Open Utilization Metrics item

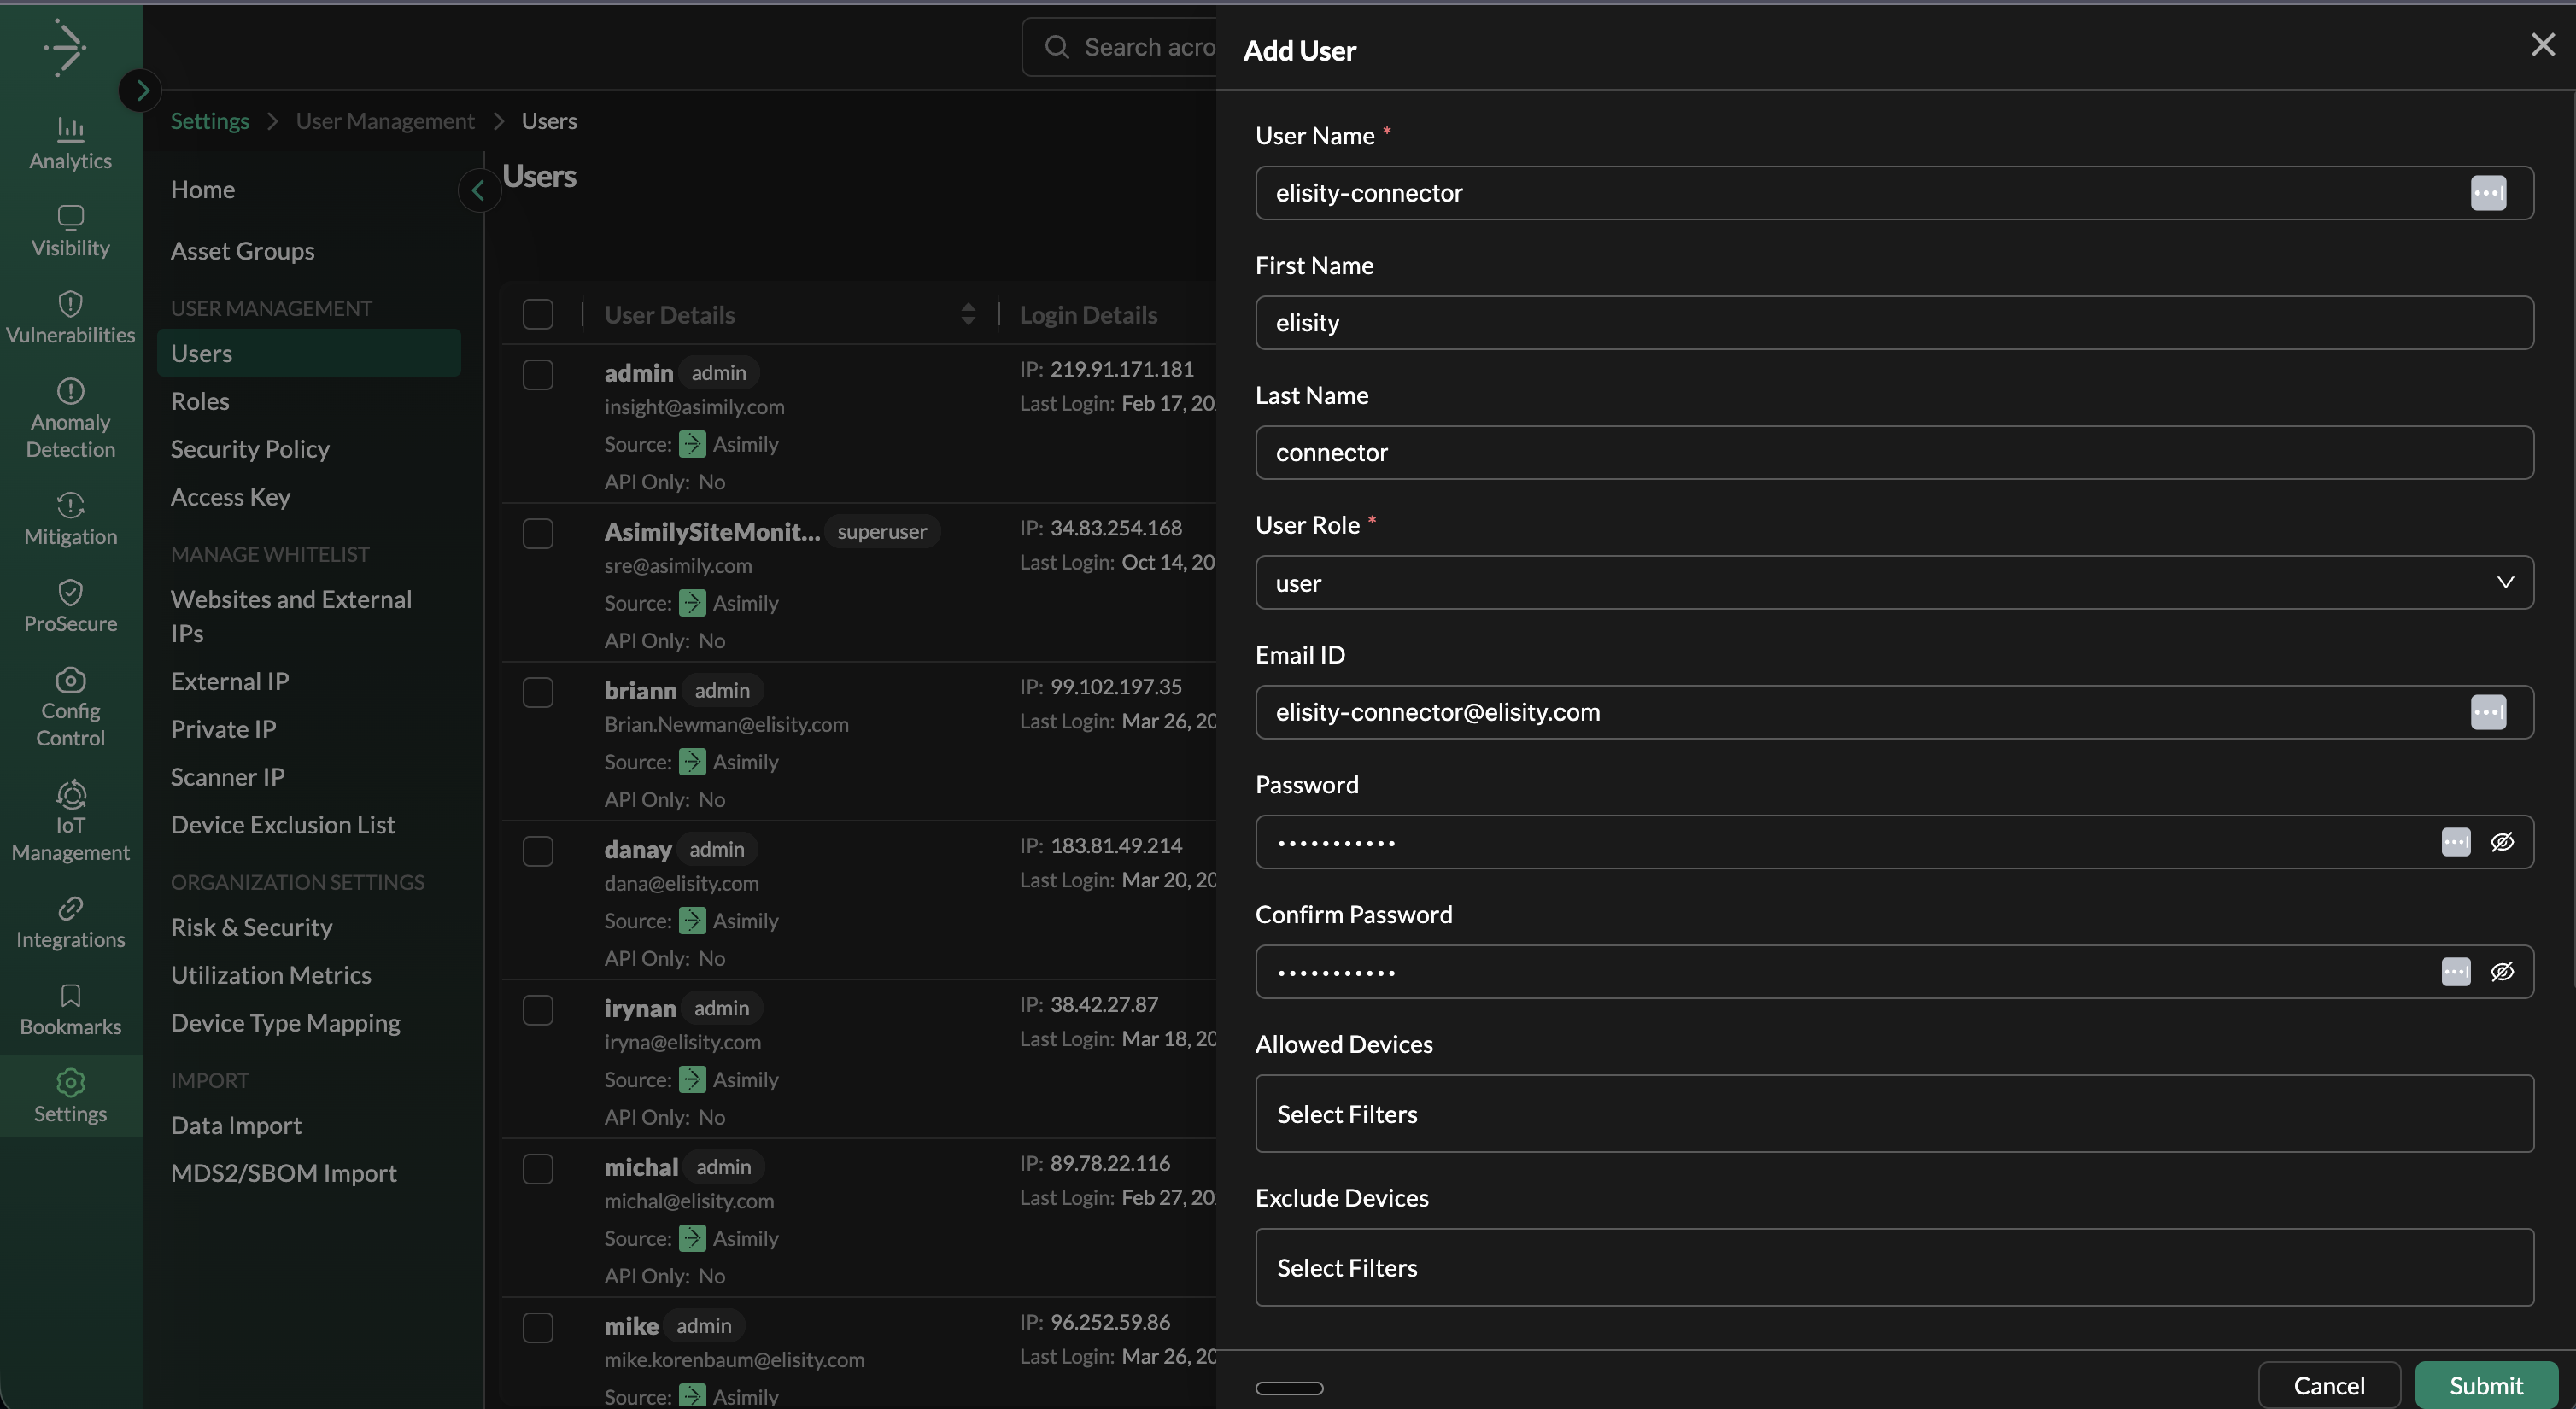pos(271,975)
